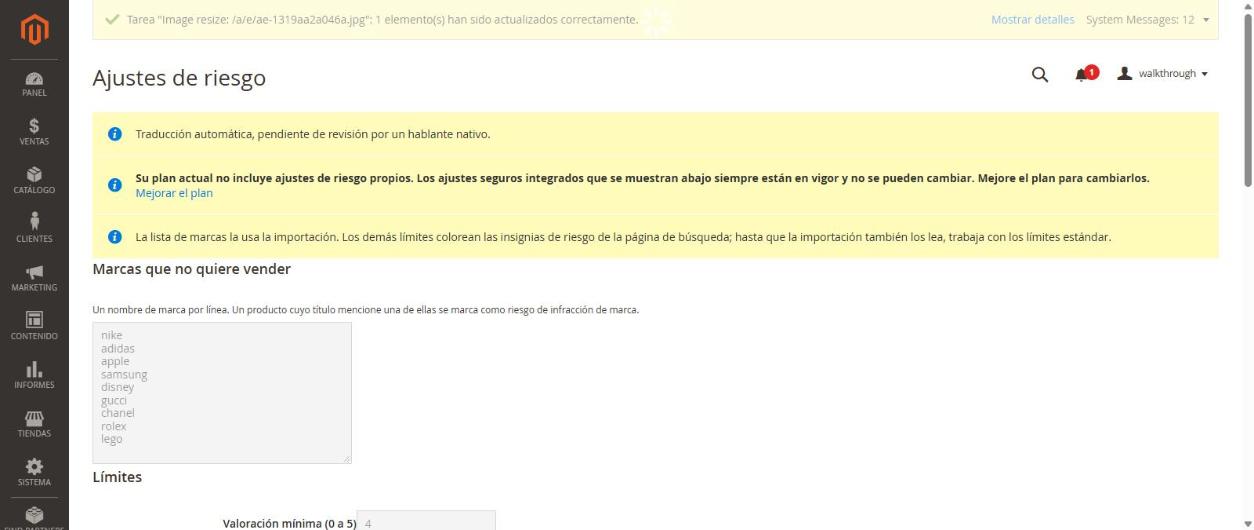1254x530 pixels.
Task: Open the Sistema sidebar menu
Action: point(34,472)
